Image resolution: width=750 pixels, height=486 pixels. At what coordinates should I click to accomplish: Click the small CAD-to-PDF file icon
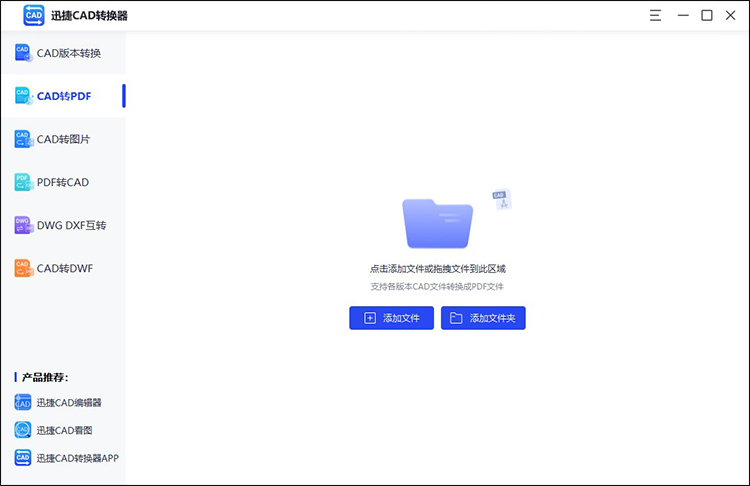[x=502, y=199]
